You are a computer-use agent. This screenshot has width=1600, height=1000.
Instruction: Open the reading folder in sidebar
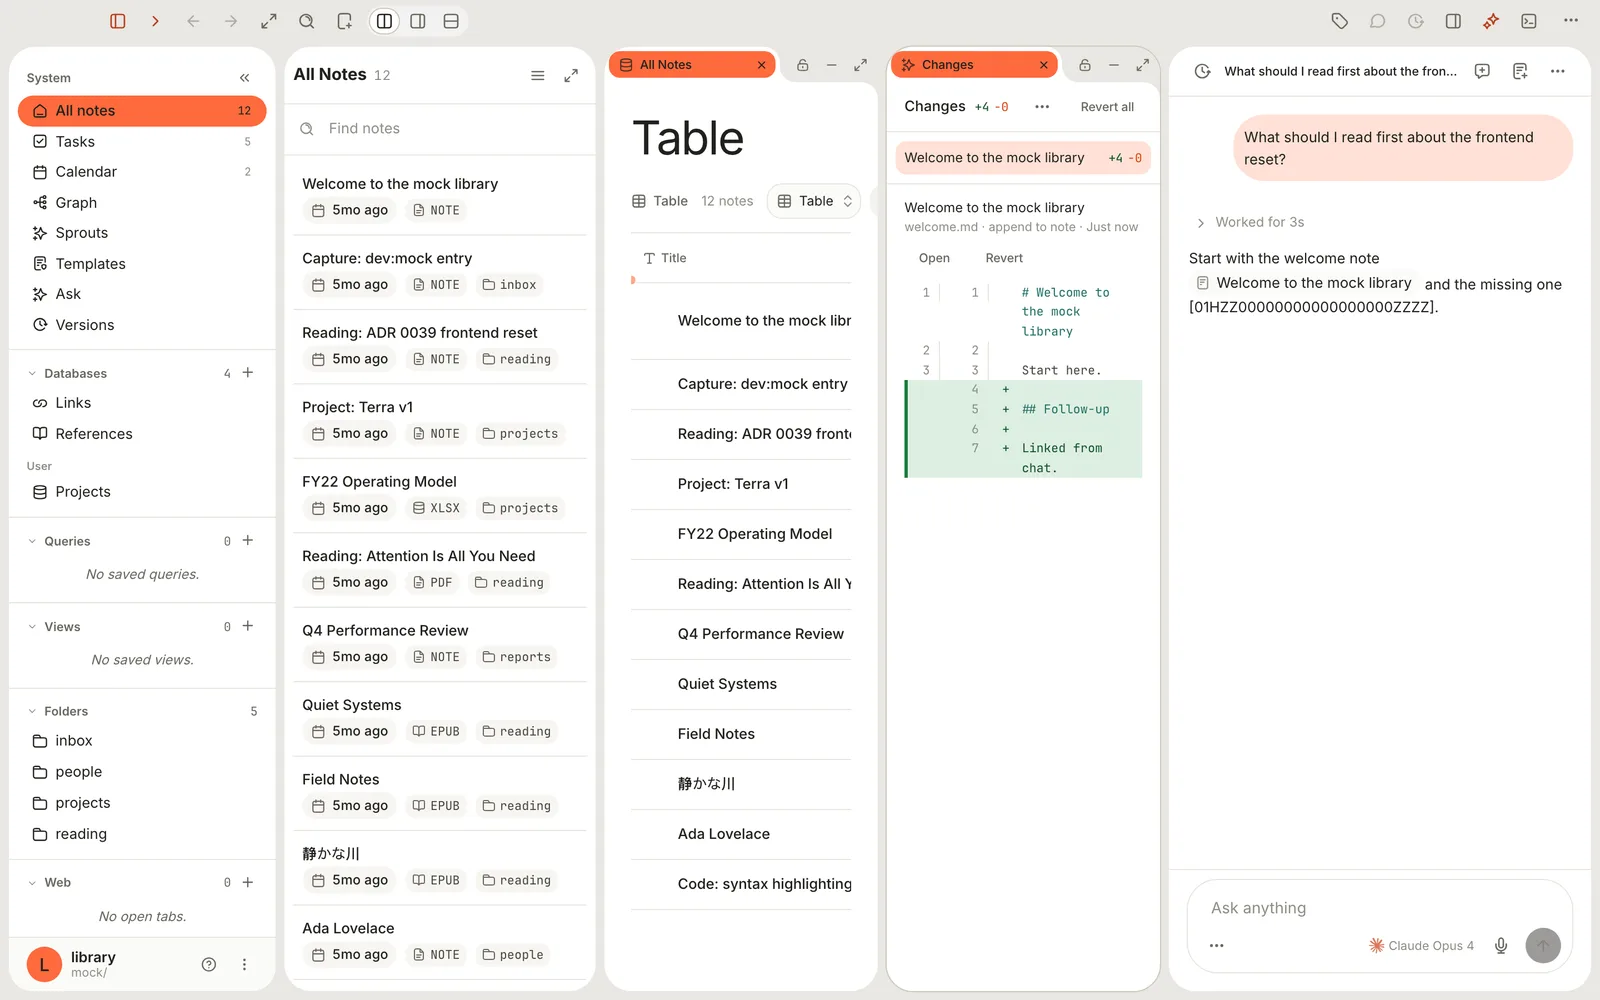click(142, 833)
